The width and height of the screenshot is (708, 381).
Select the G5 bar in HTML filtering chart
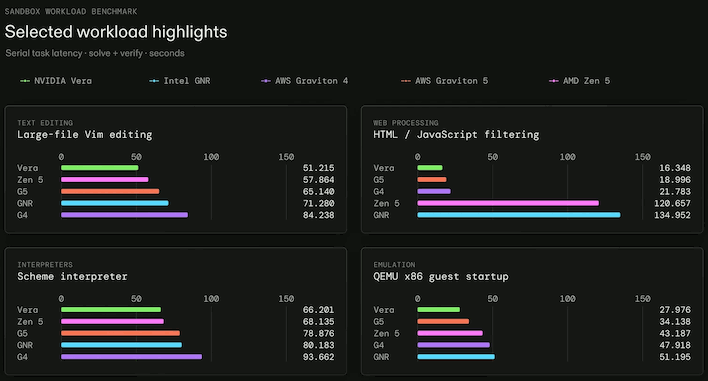coord(432,180)
